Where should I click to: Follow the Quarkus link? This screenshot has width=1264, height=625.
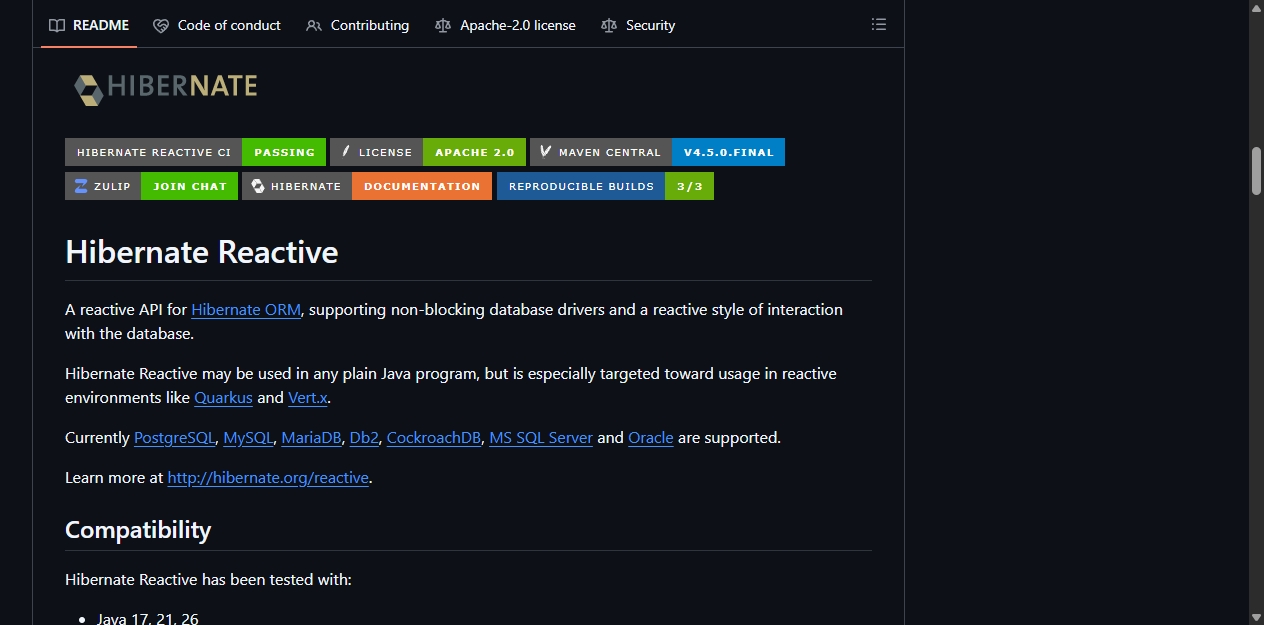click(223, 398)
